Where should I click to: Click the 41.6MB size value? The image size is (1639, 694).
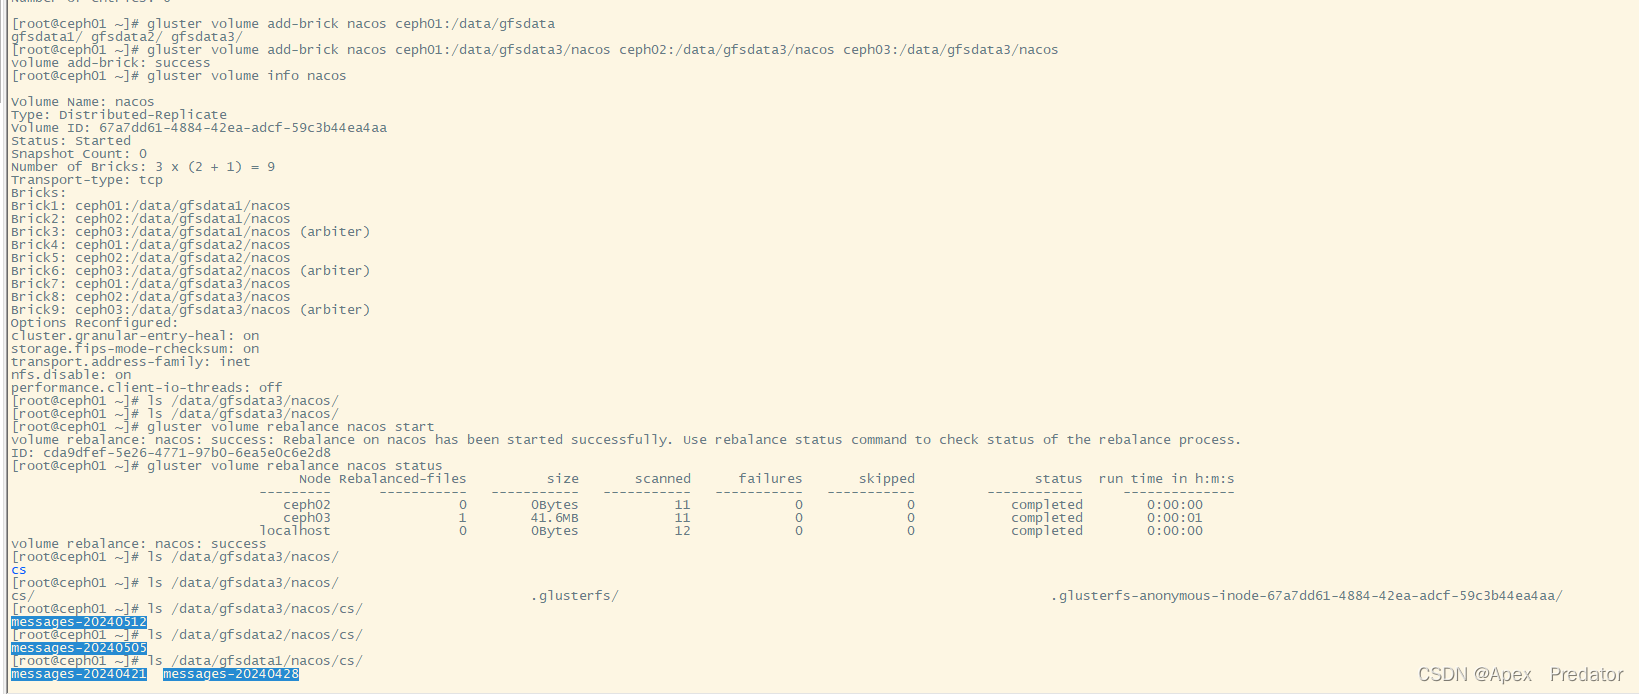pyautogui.click(x=555, y=518)
